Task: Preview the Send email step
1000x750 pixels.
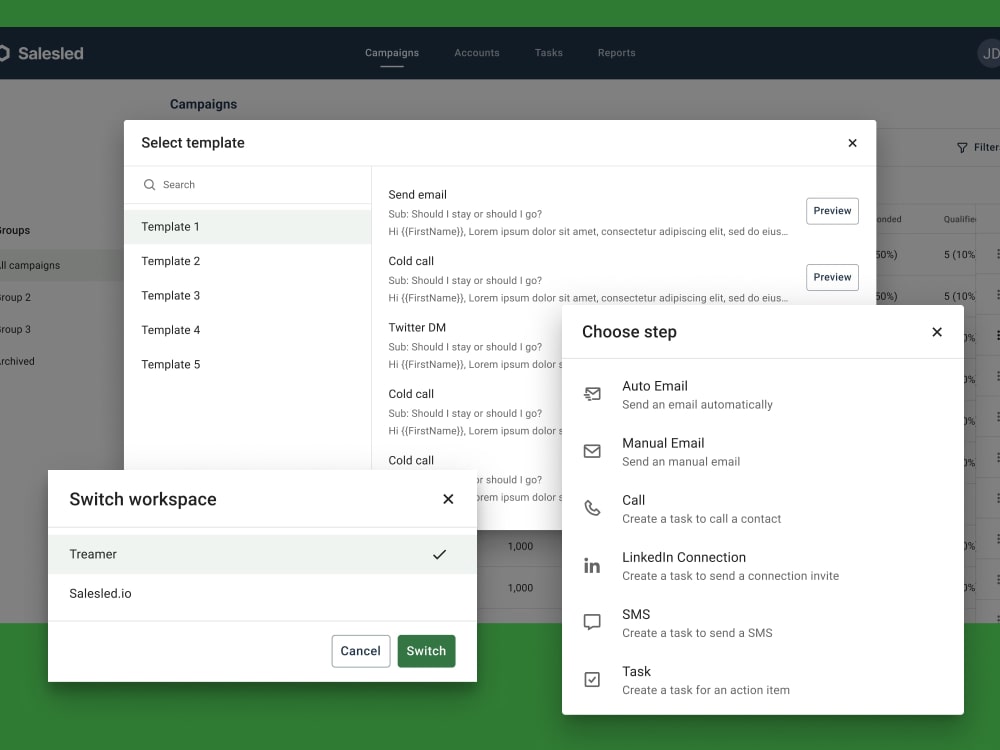Action: pos(832,211)
